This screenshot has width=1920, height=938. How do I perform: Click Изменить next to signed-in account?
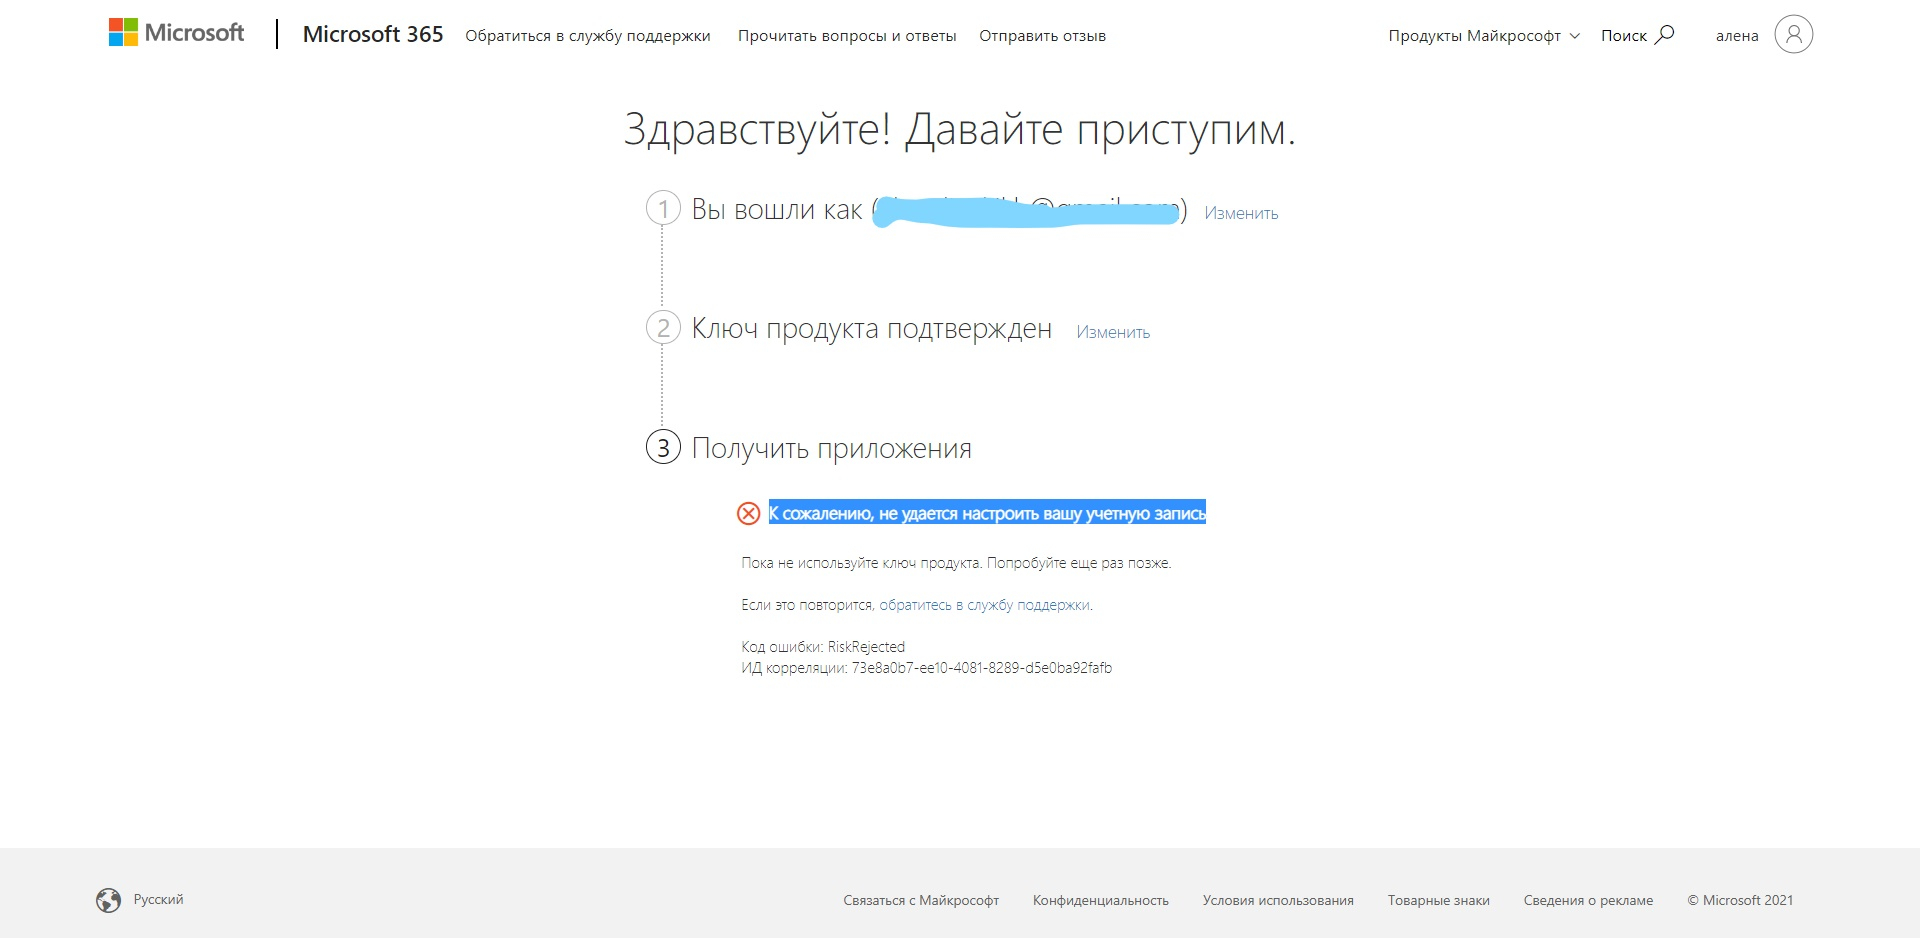pos(1241,213)
